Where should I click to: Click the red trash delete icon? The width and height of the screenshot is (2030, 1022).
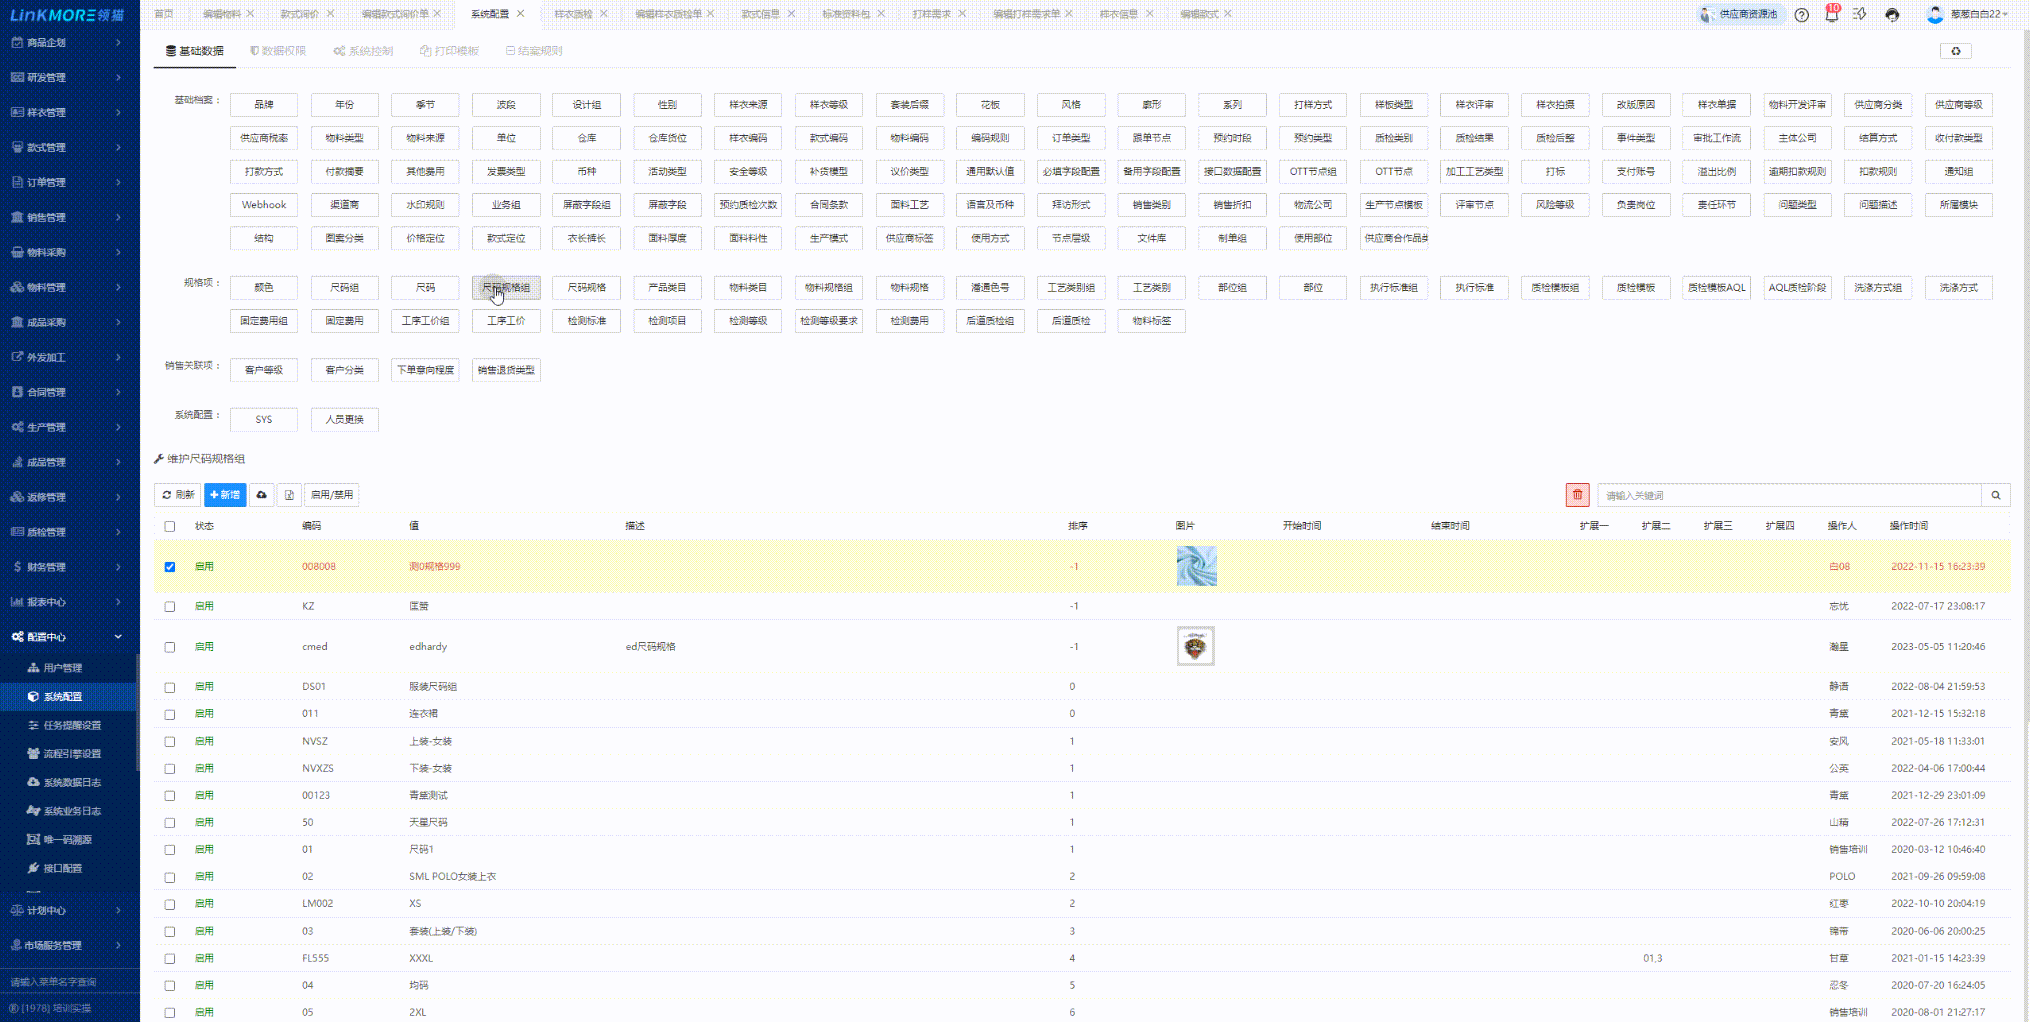(1577, 495)
